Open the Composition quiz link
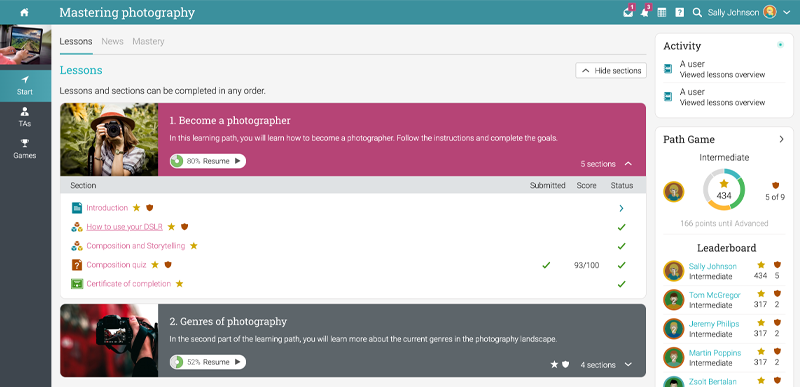 (116, 265)
